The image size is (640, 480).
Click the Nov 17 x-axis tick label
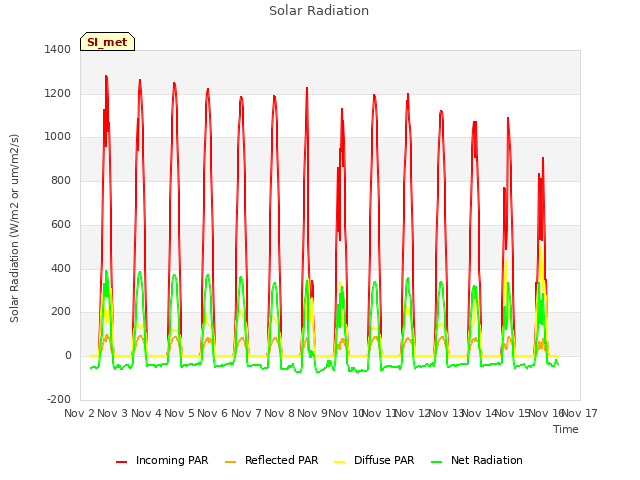(580, 413)
